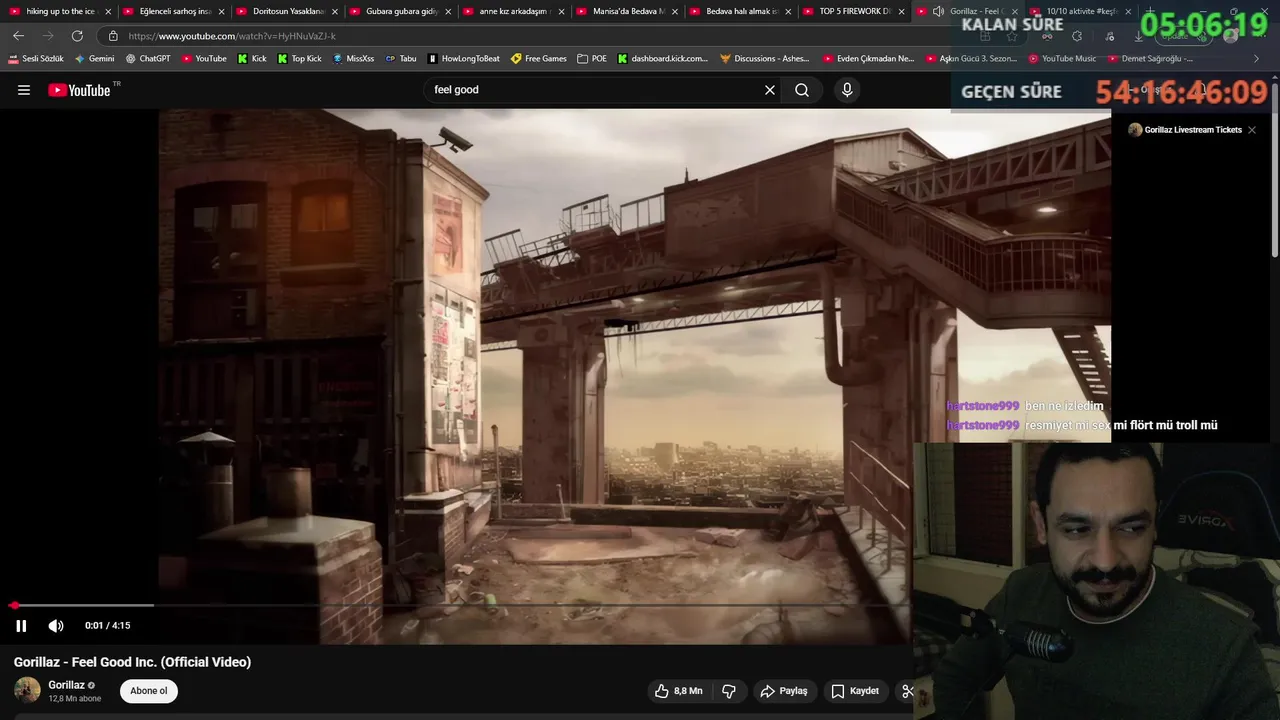Click the '0:01 / 4:15' time display
This screenshot has height=720, width=1280.
(x=107, y=626)
